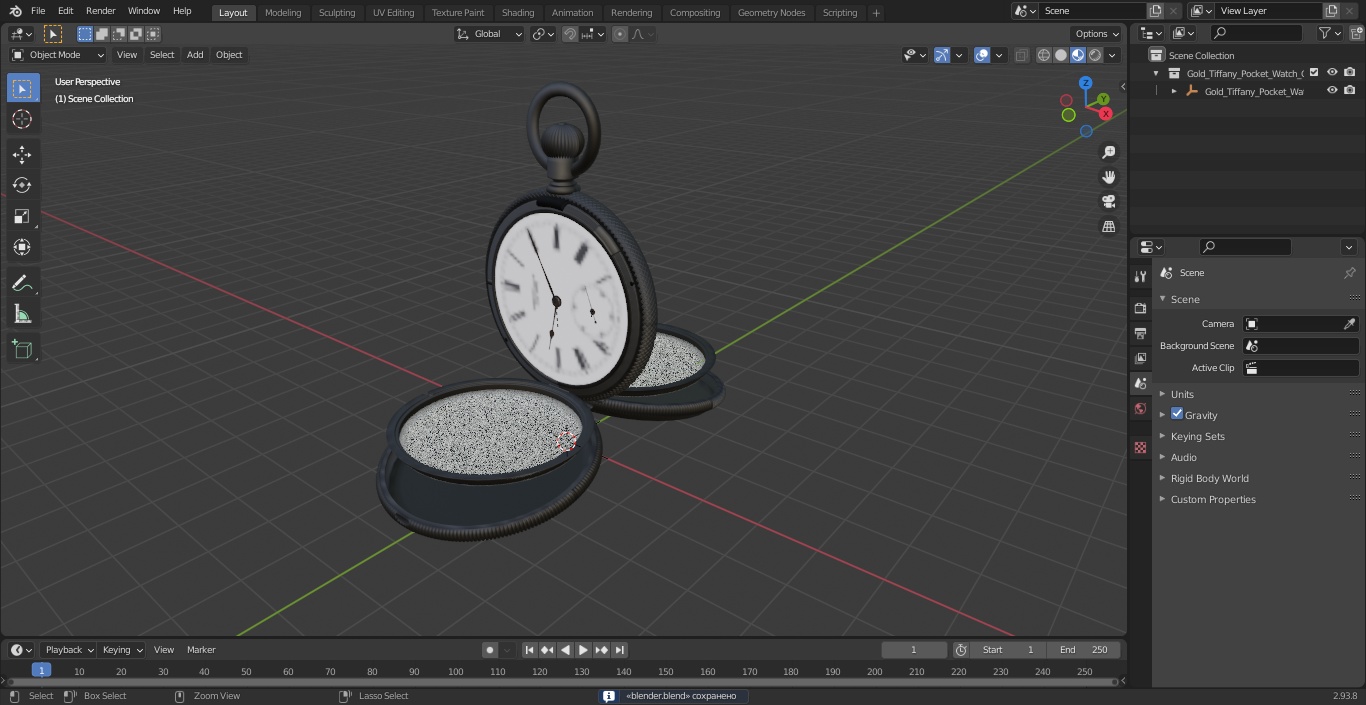1366x705 pixels.
Task: Open the Render properties tab
Action: [x=1140, y=308]
